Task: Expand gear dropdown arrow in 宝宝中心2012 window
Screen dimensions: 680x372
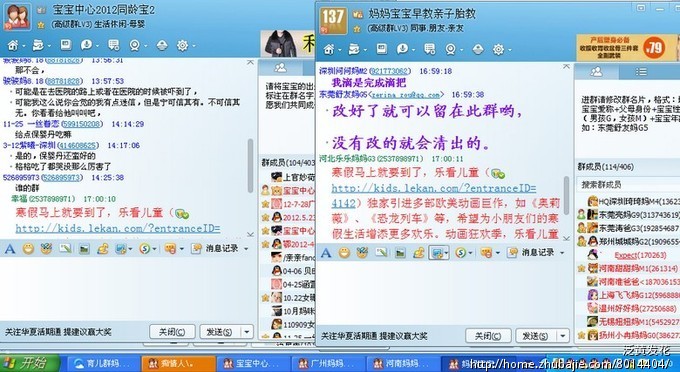Action: [194, 46]
